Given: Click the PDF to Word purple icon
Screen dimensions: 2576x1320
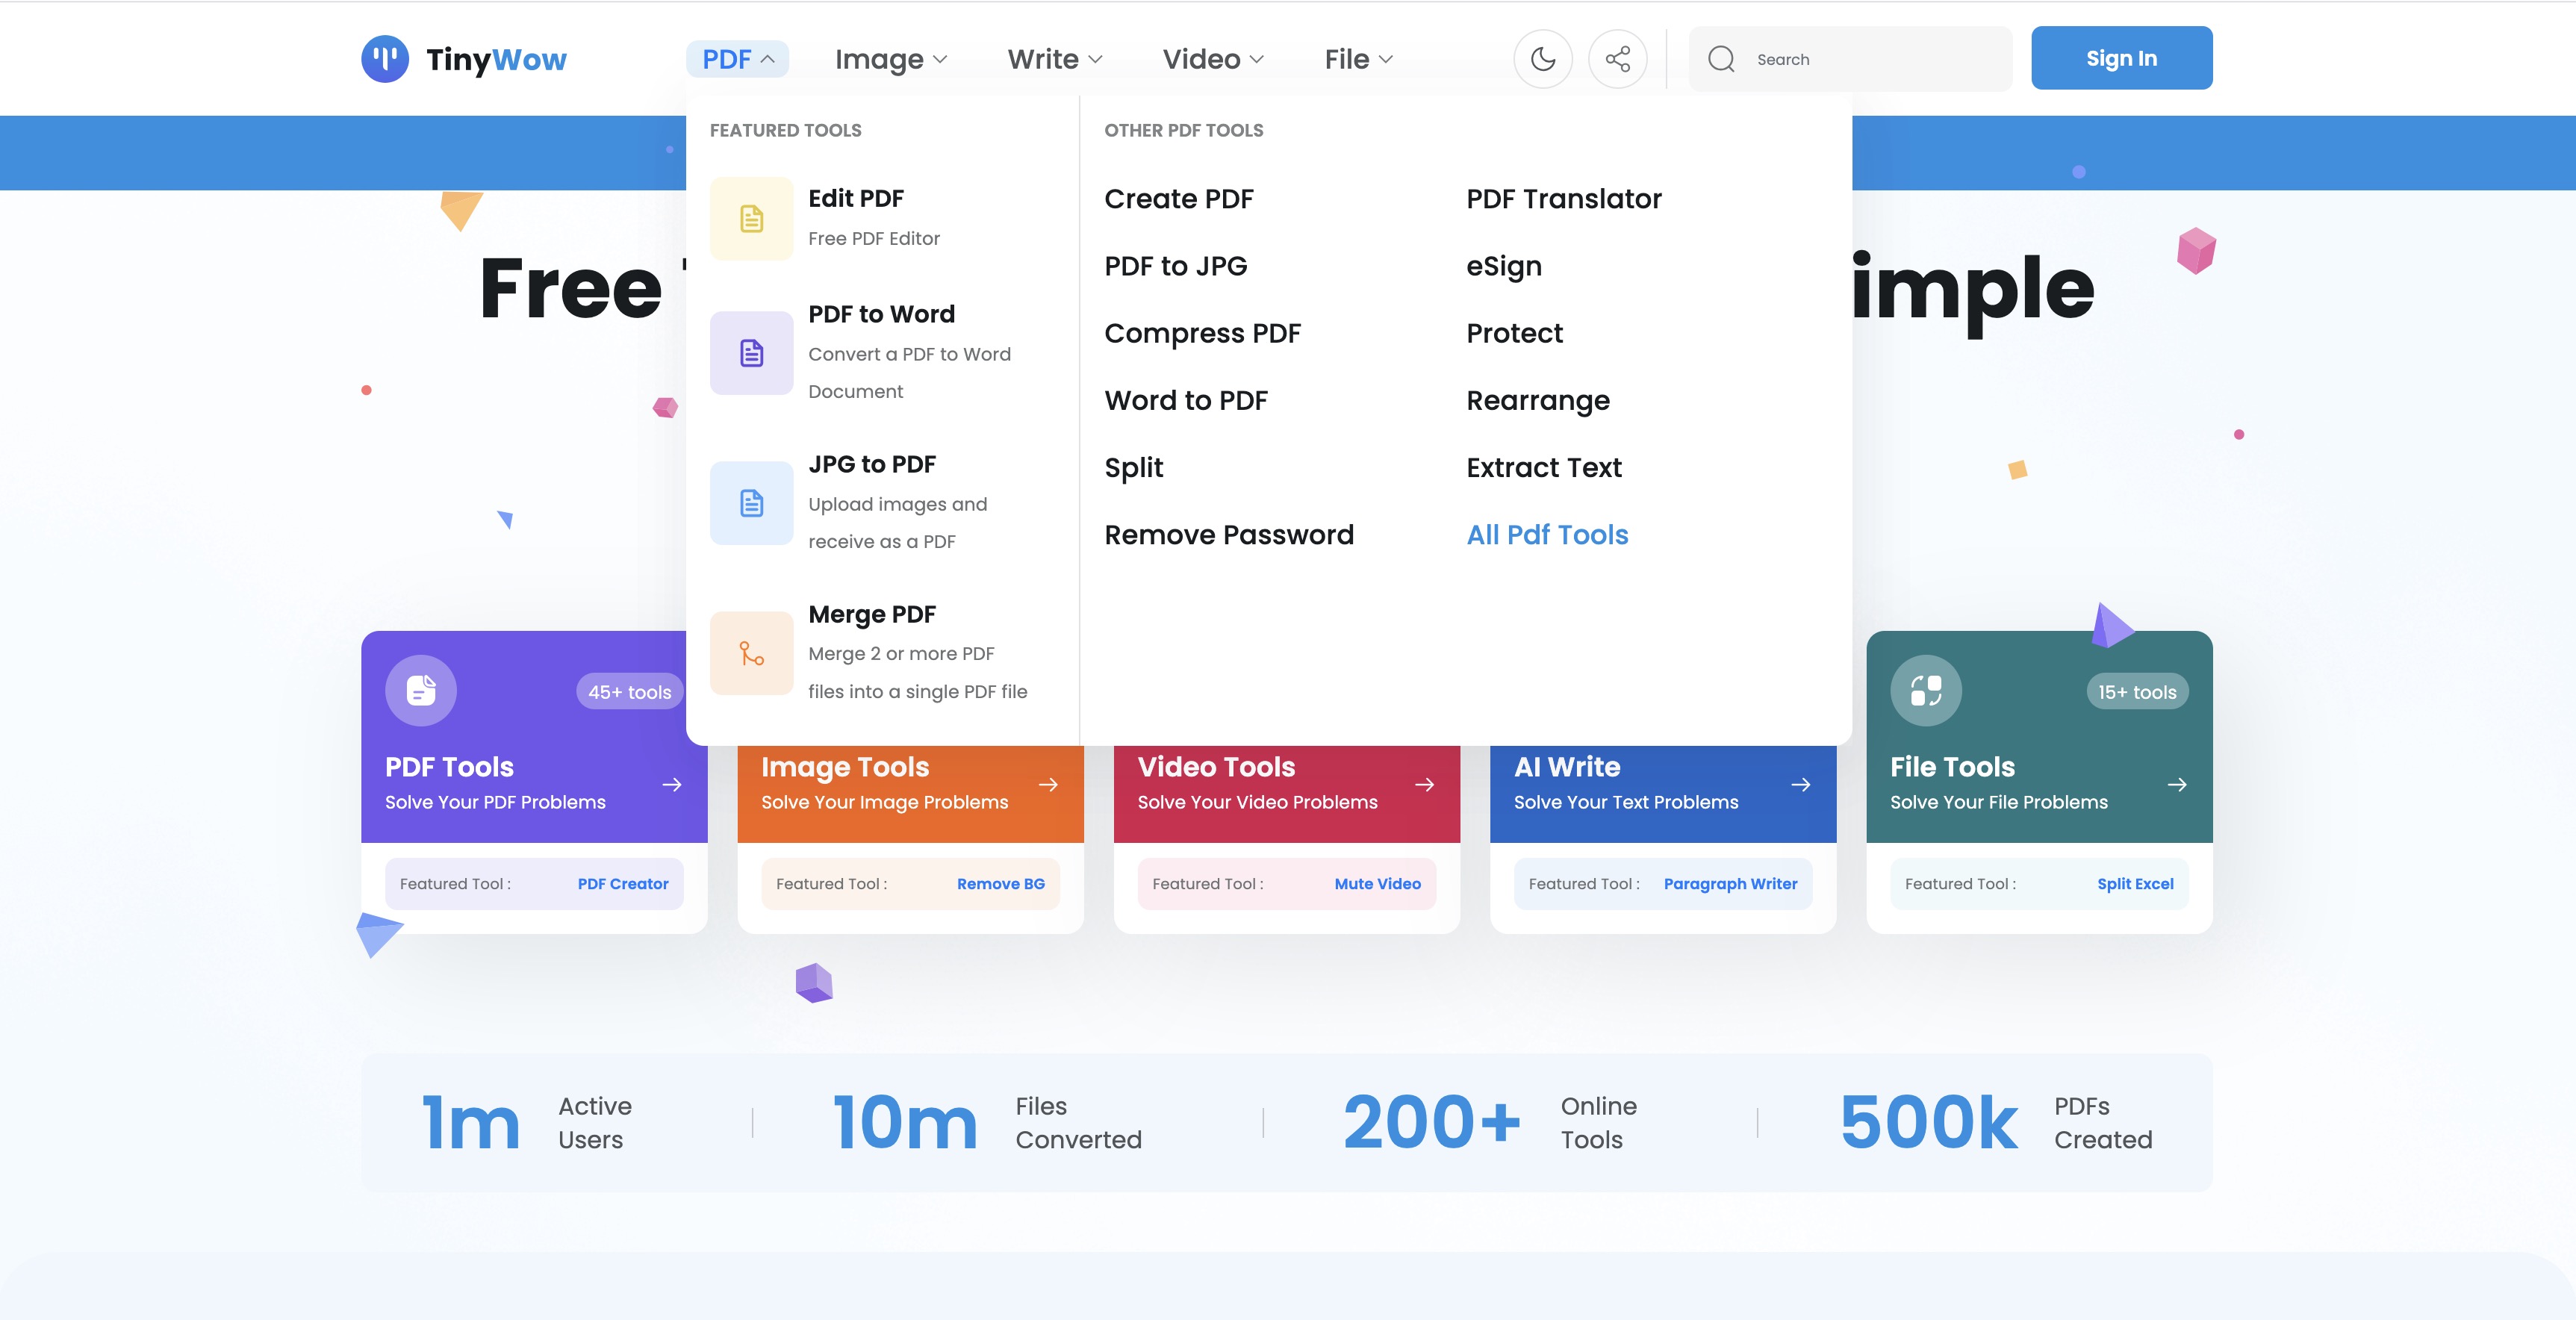Looking at the screenshot, I should pyautogui.click(x=751, y=353).
